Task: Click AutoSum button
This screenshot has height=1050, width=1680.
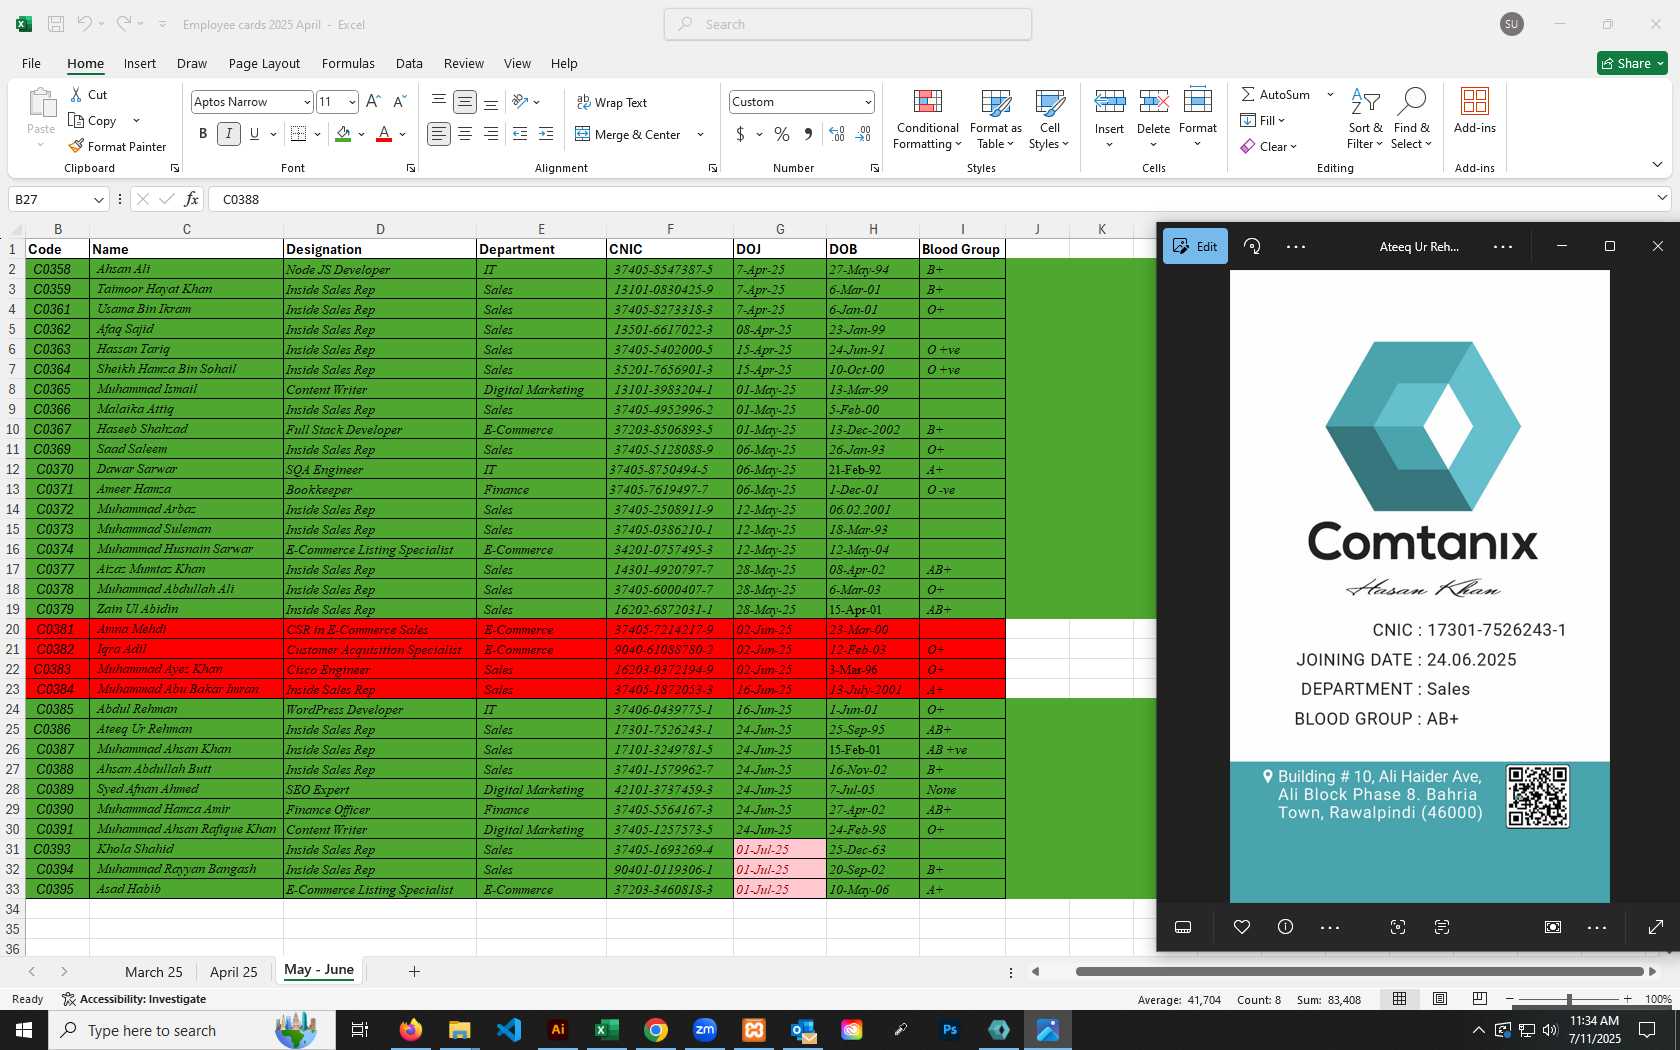Action: coord(1276,94)
